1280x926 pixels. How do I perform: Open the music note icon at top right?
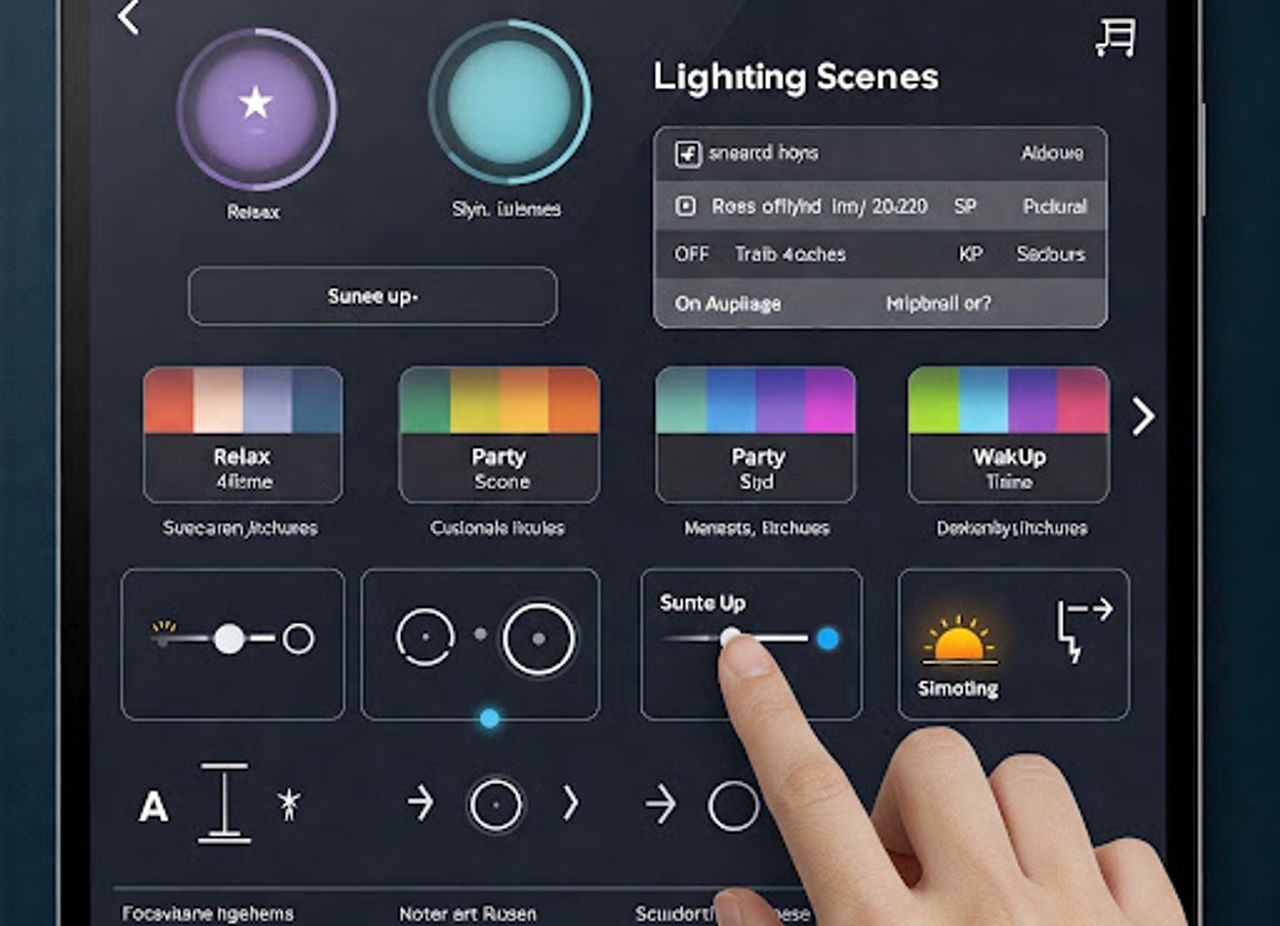click(1116, 38)
